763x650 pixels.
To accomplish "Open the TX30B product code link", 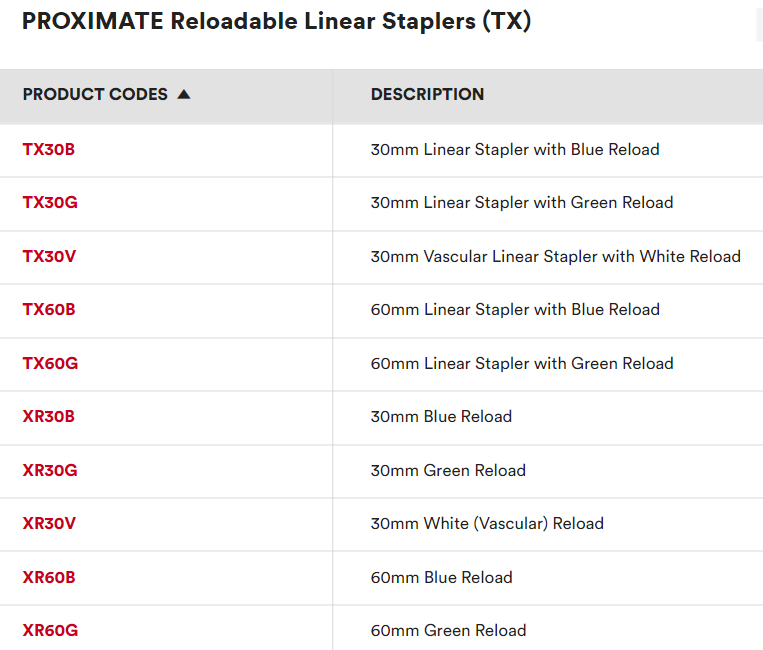I will coord(49,150).
